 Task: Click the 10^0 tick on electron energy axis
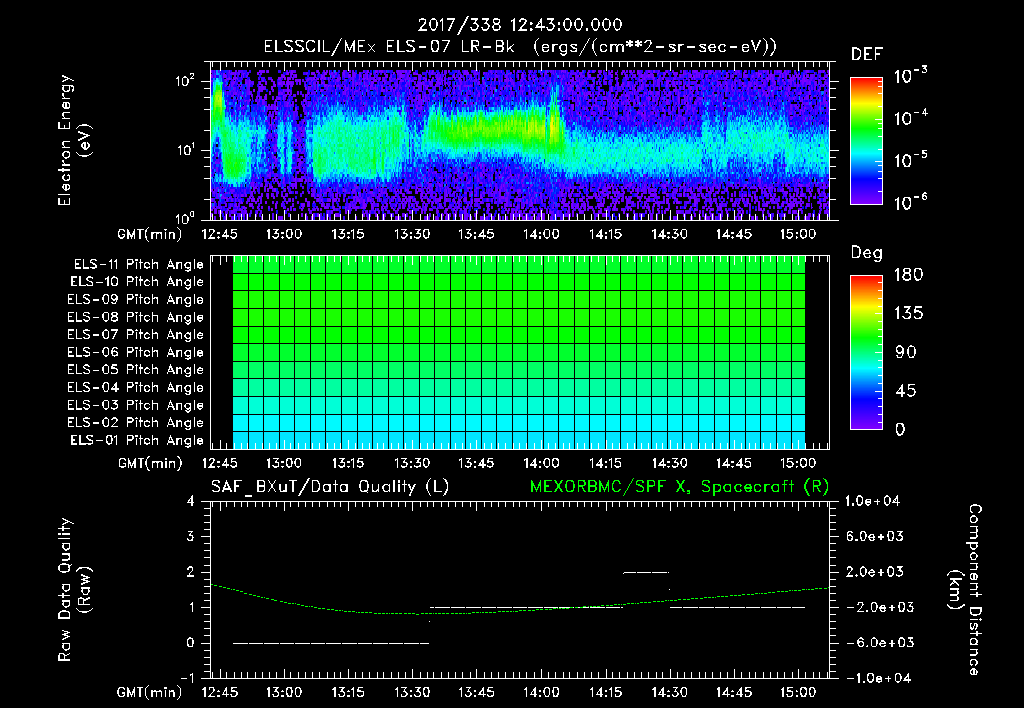pos(185,218)
